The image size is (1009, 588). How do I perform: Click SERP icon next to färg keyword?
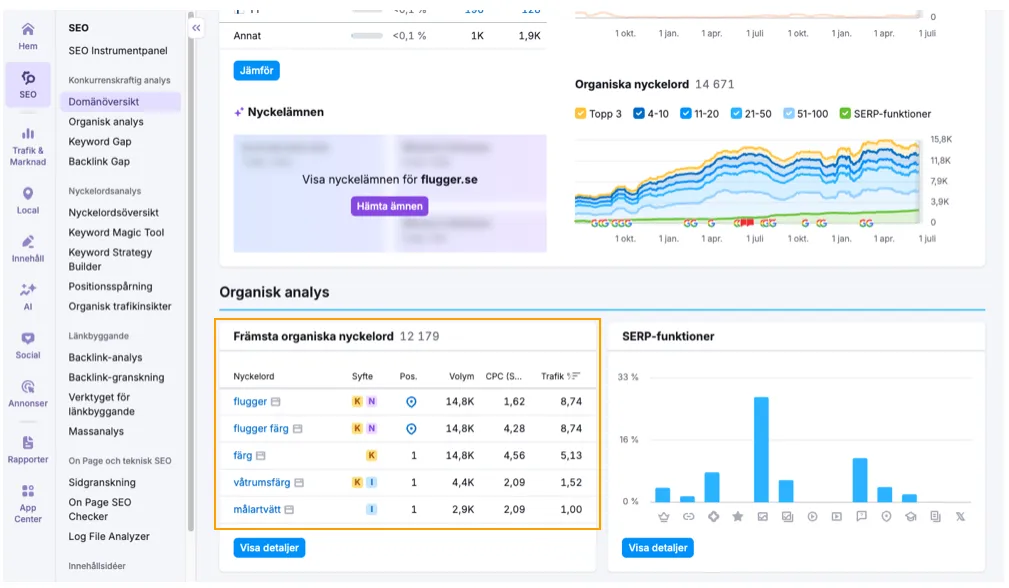click(x=261, y=455)
